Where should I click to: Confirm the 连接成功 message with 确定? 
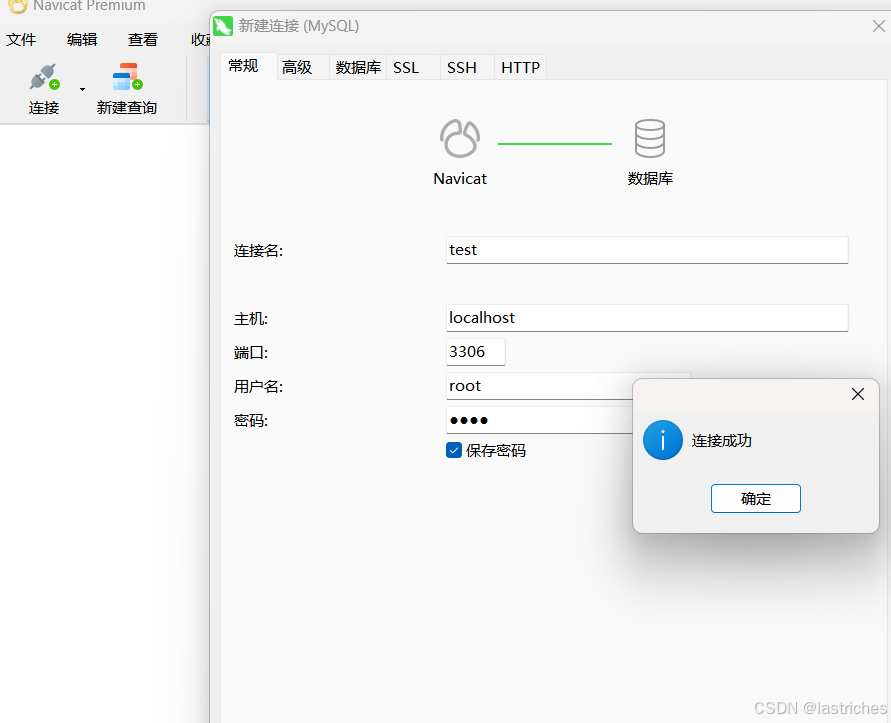click(756, 498)
